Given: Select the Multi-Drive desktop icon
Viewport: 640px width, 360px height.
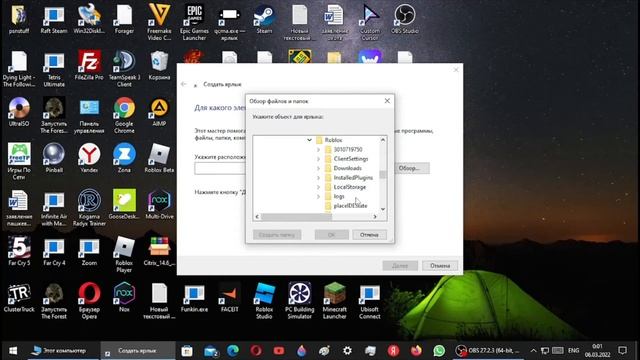Looking at the screenshot, I should 159,204.
